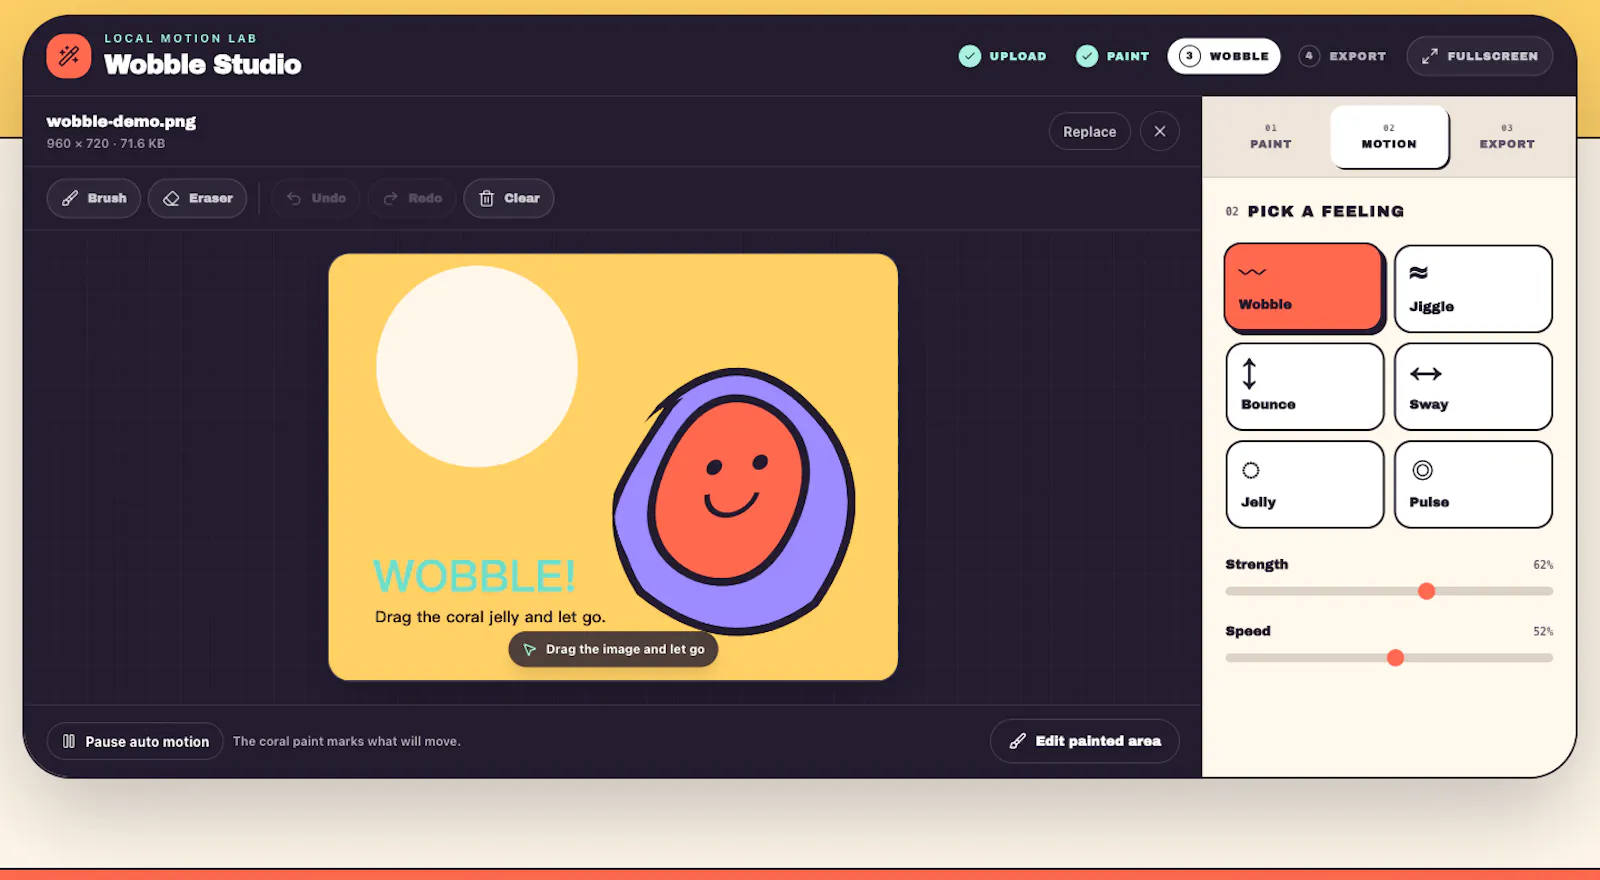Click the Undo button
The height and width of the screenshot is (880, 1600).
316,198
